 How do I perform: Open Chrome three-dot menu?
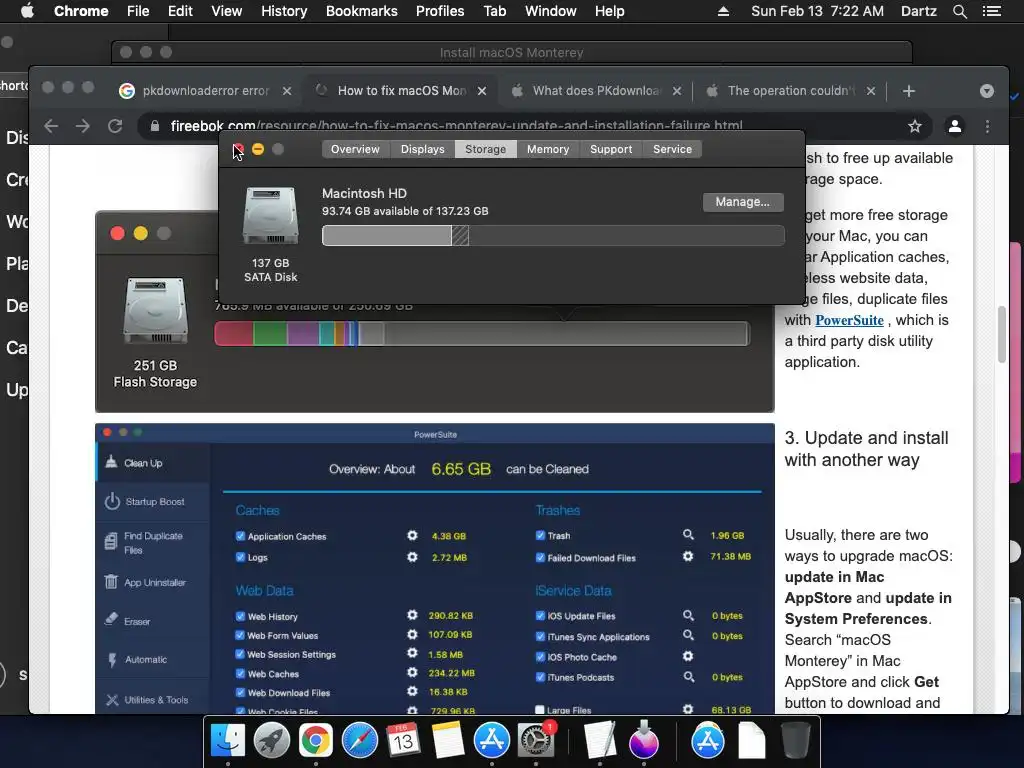pos(987,126)
